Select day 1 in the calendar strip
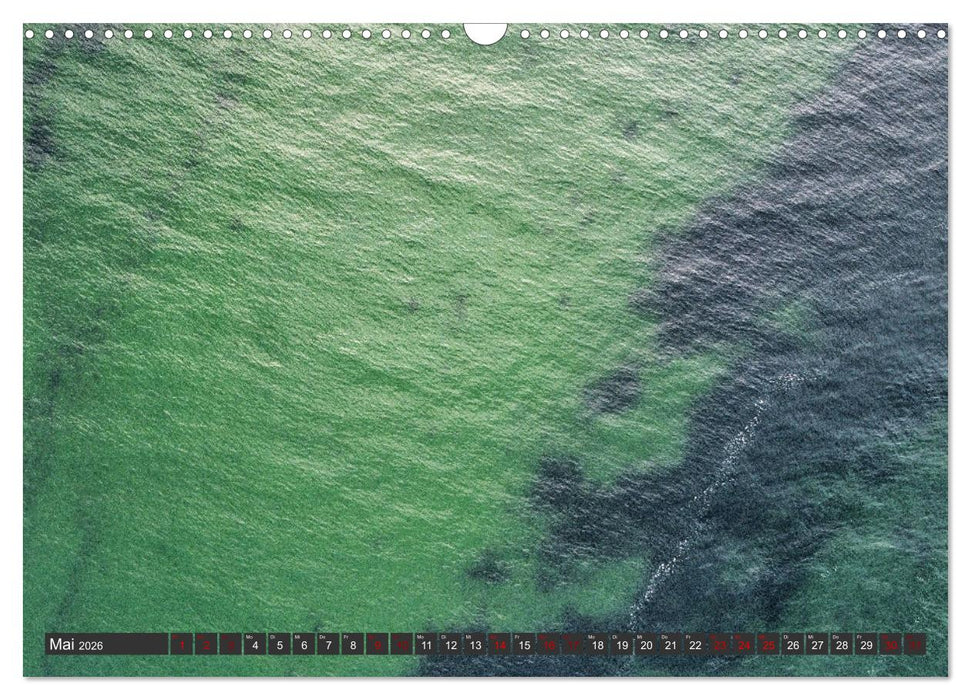971x700 pixels. point(182,645)
